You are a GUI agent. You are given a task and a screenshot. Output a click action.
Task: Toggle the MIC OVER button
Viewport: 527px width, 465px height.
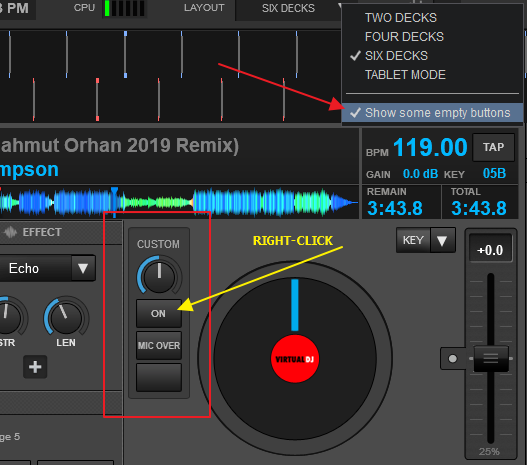tap(159, 345)
